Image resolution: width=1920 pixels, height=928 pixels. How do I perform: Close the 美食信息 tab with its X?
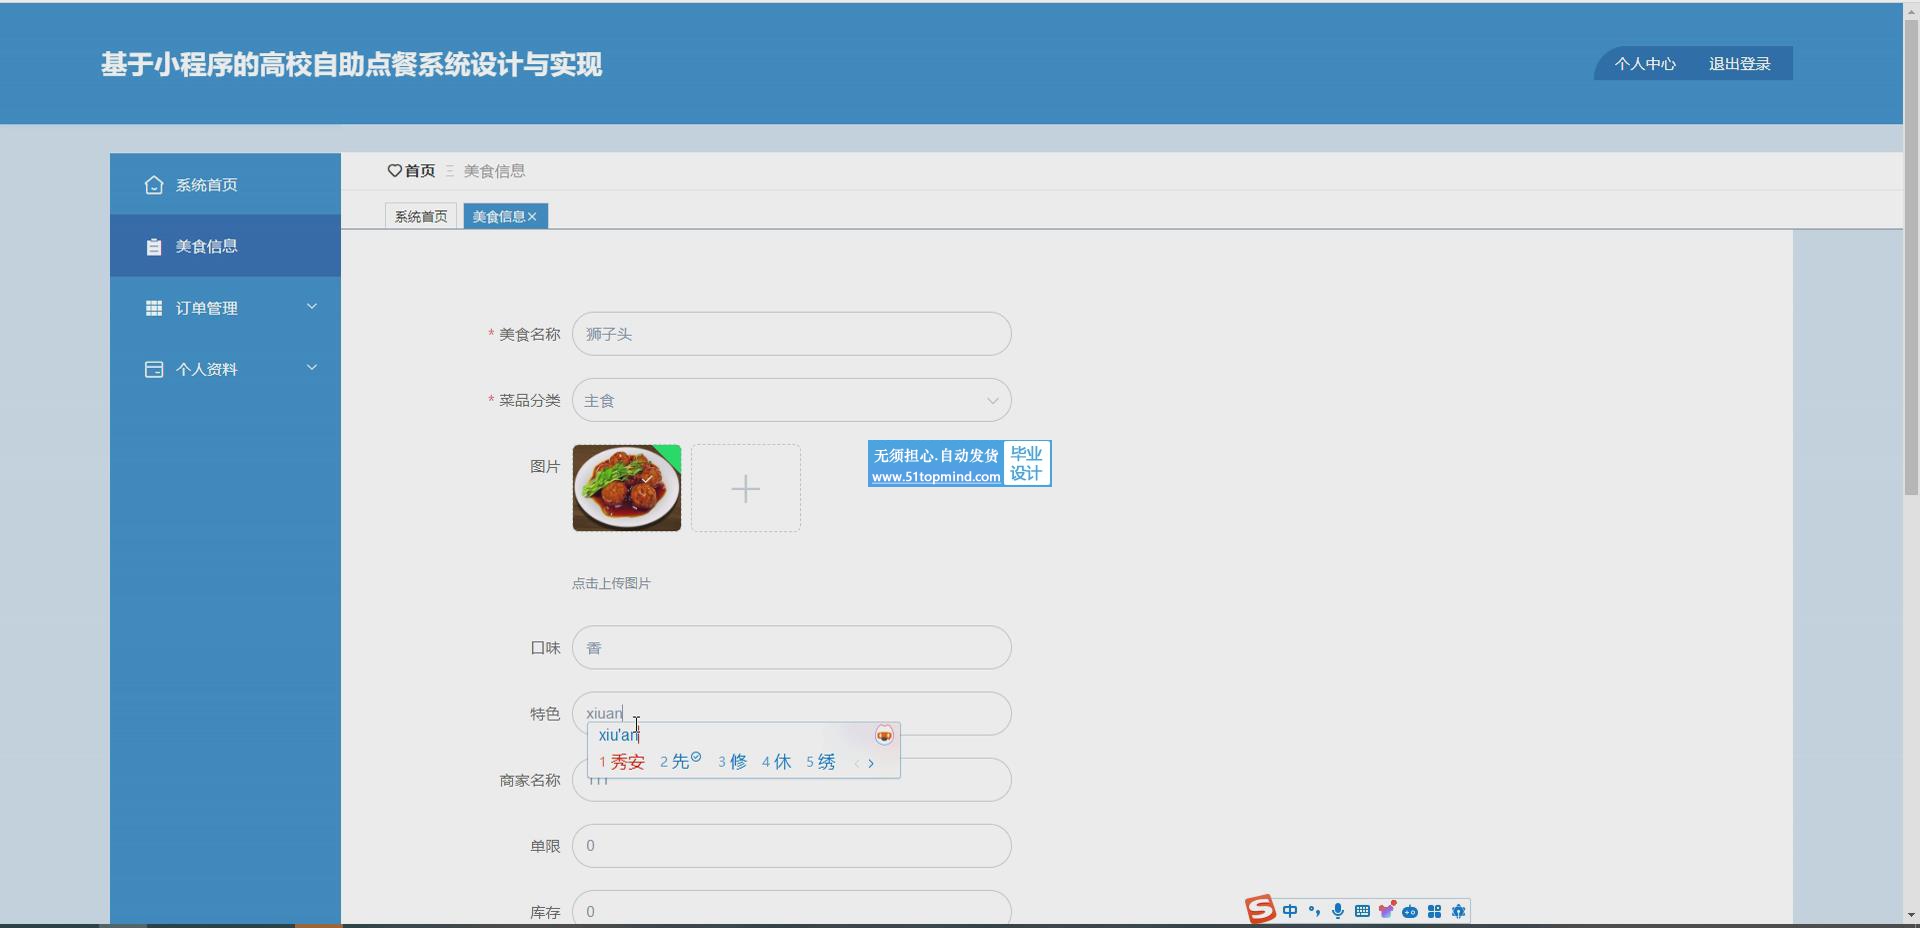(x=532, y=217)
